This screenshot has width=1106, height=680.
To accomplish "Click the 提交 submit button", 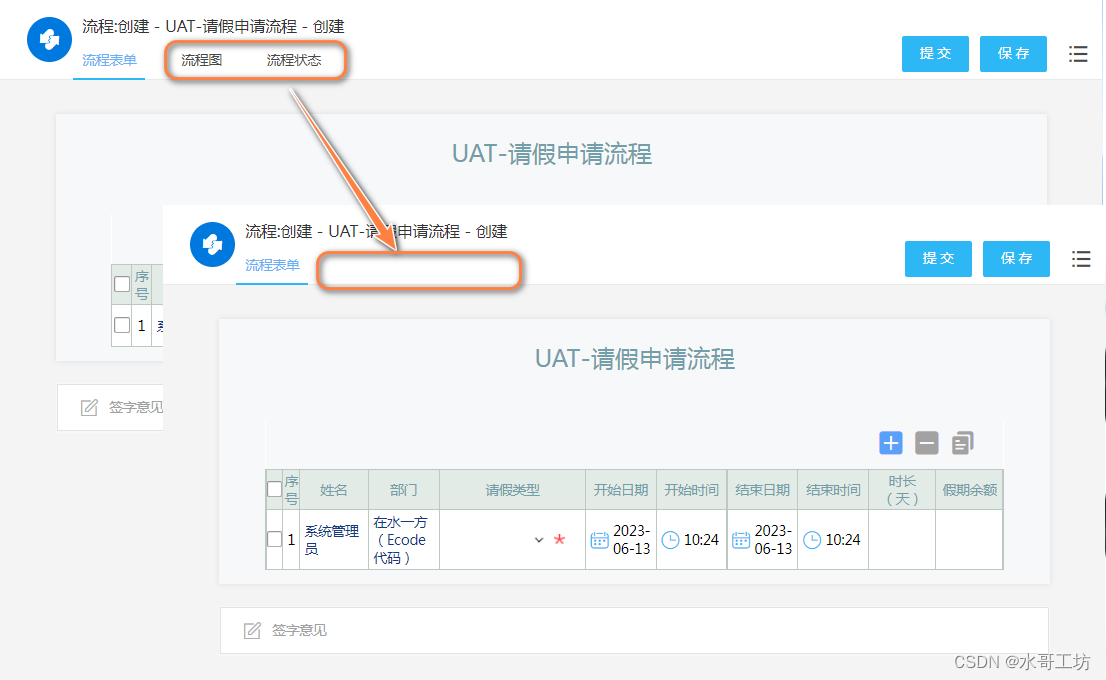I will (938, 259).
